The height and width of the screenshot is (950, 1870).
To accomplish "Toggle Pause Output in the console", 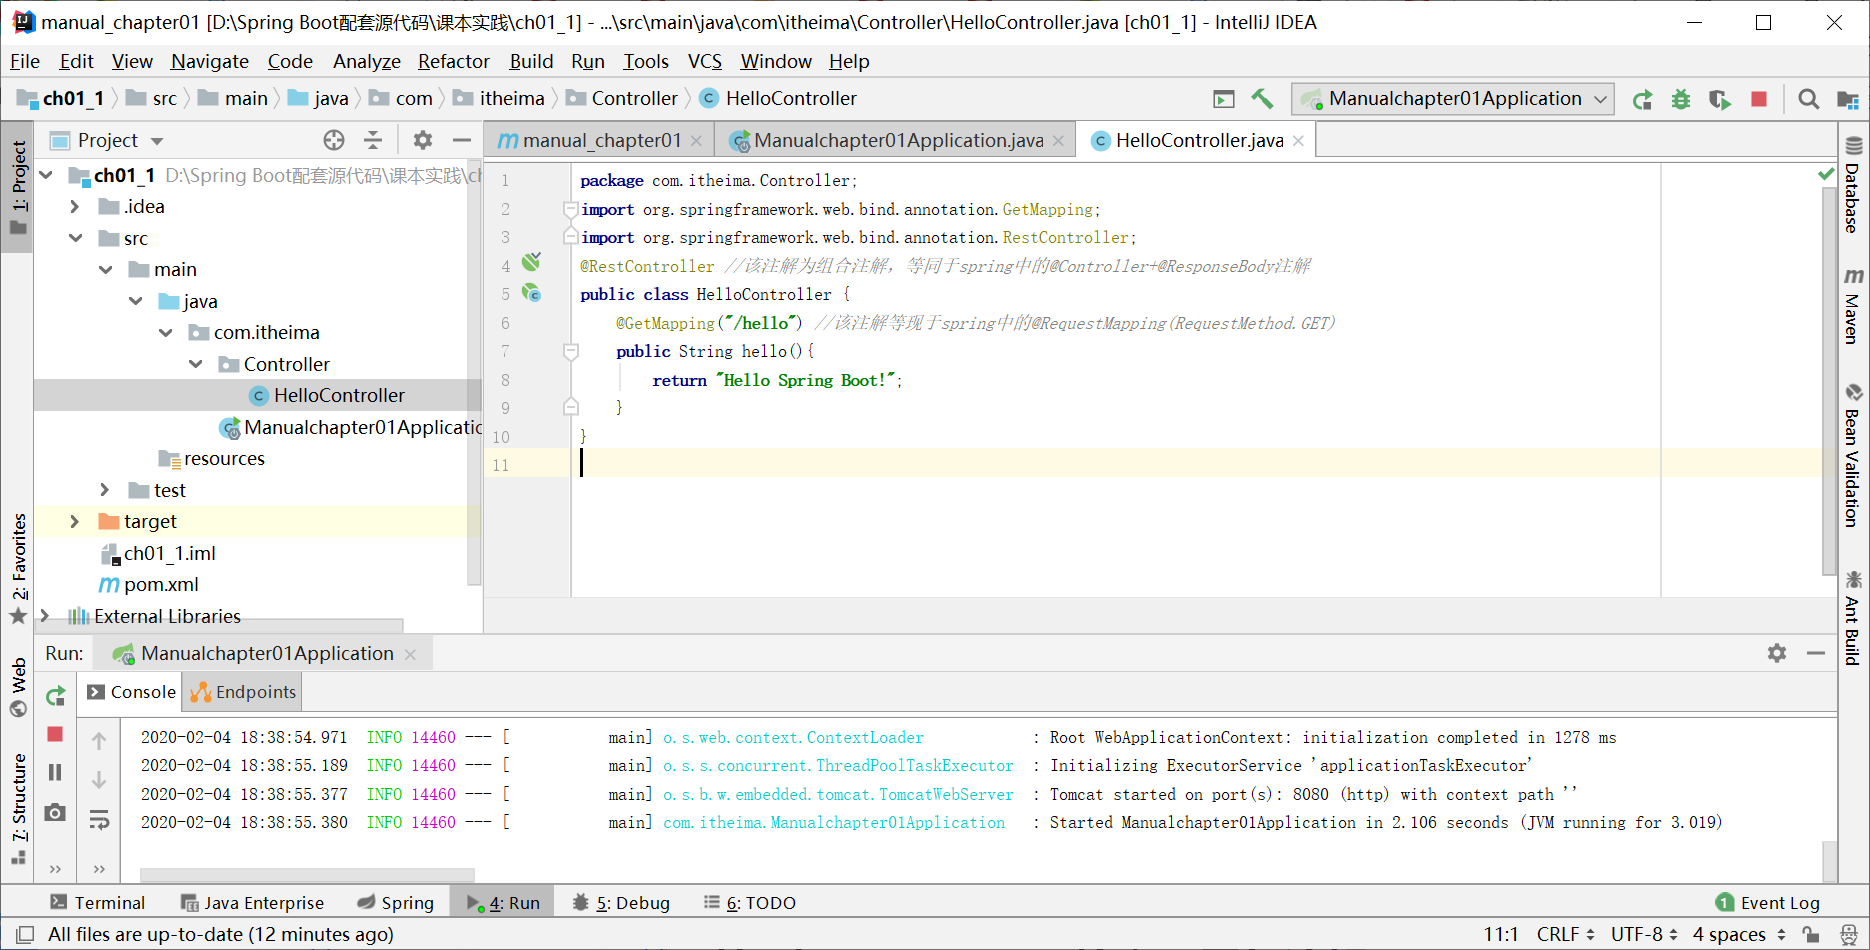I will 55,772.
